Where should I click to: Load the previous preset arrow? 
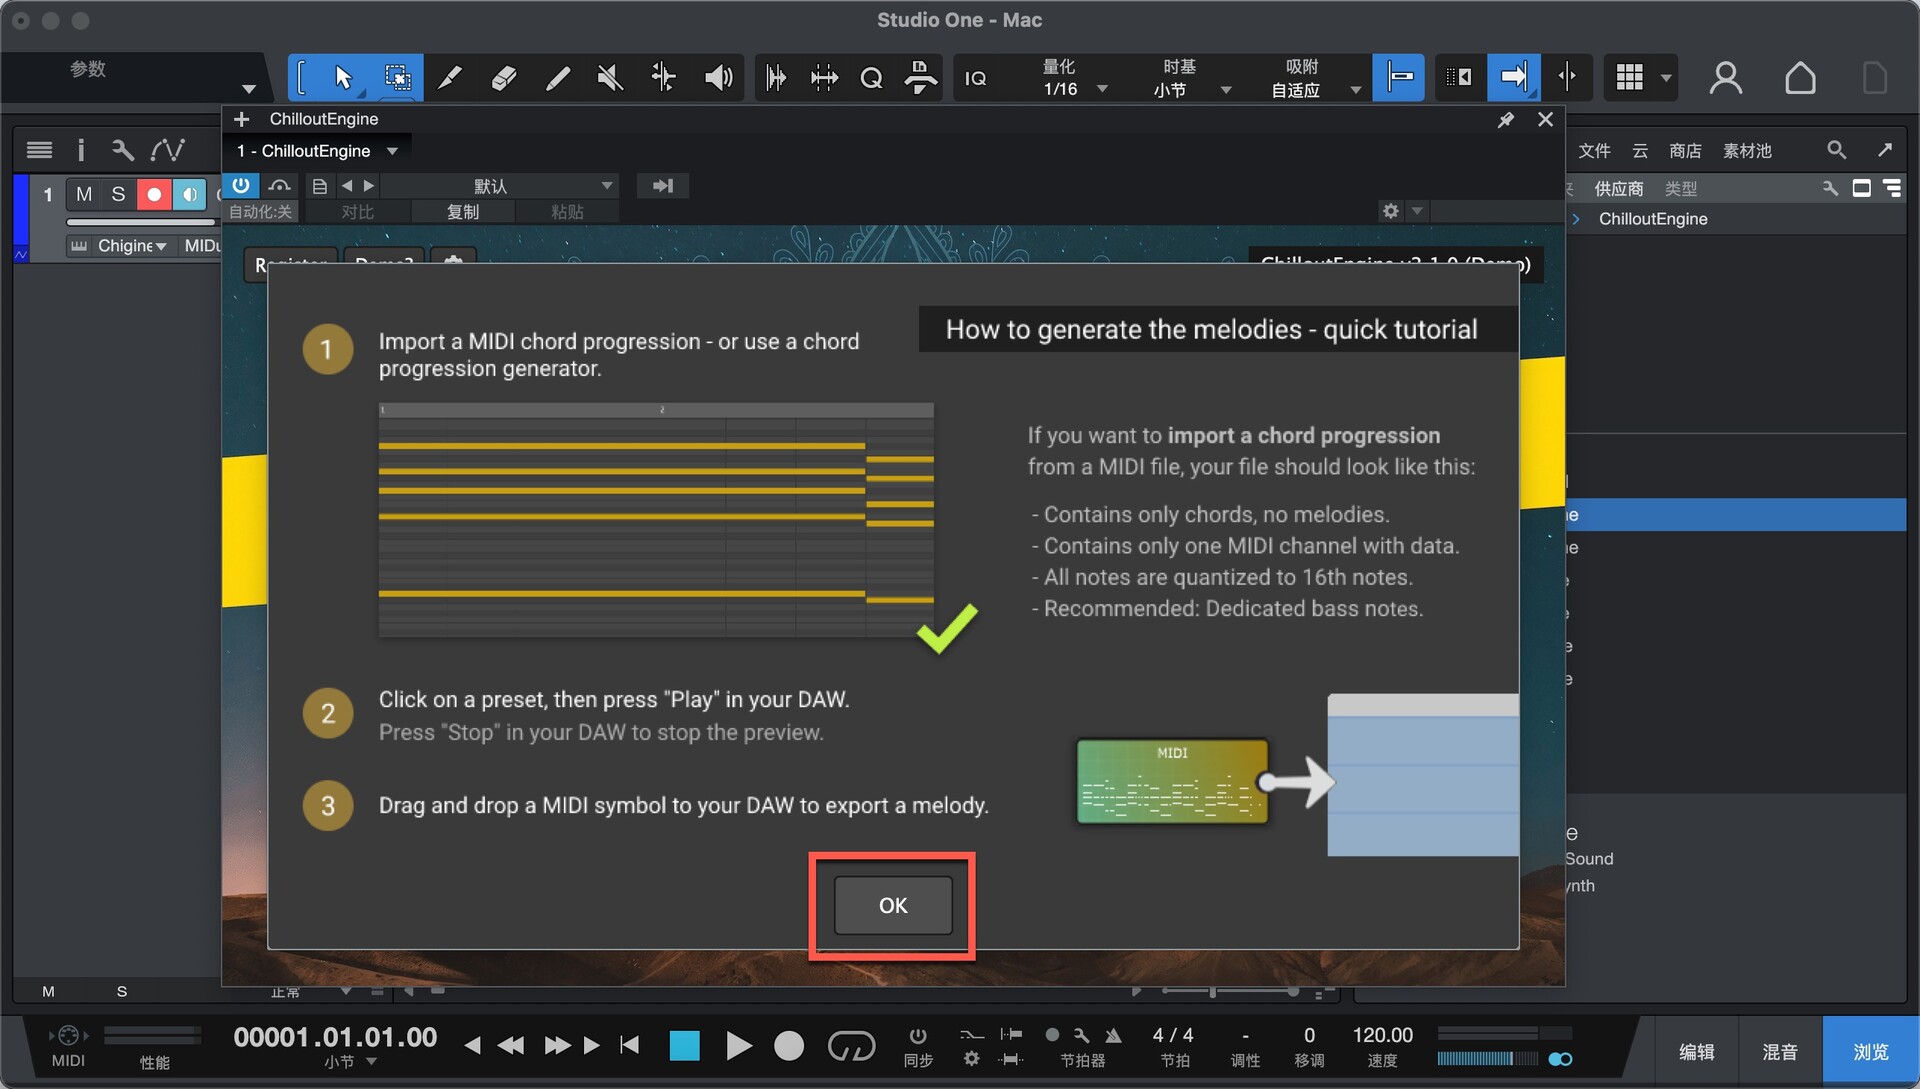coord(347,186)
